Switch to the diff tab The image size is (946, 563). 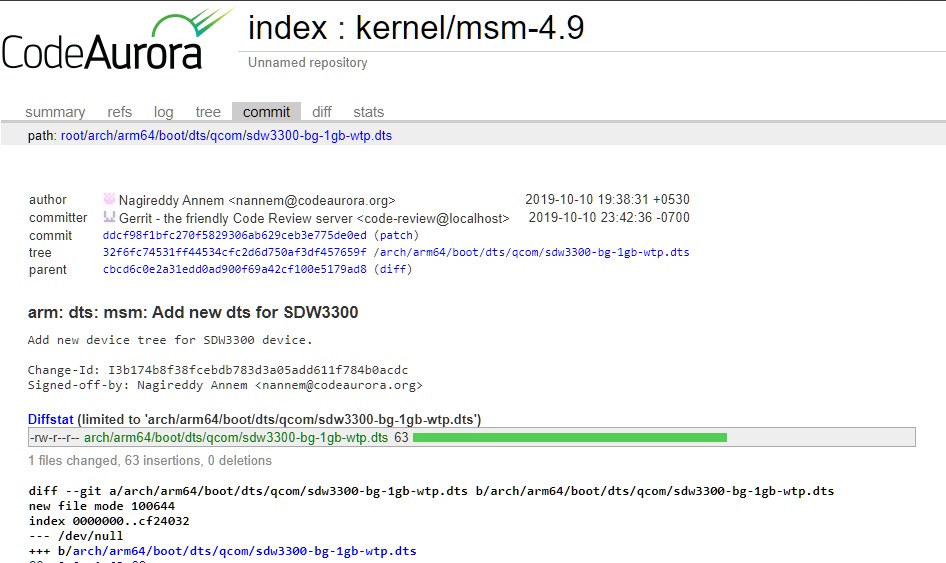(x=321, y=112)
